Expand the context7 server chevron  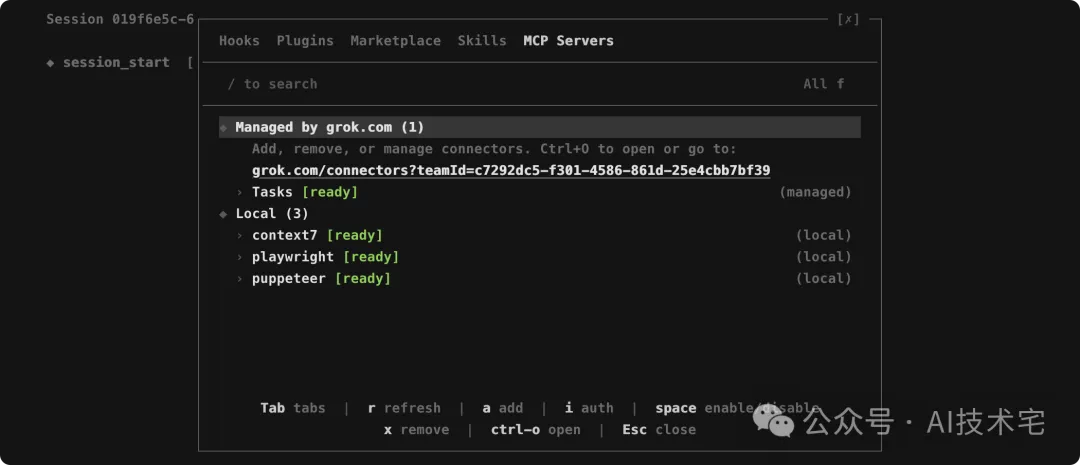pos(240,236)
